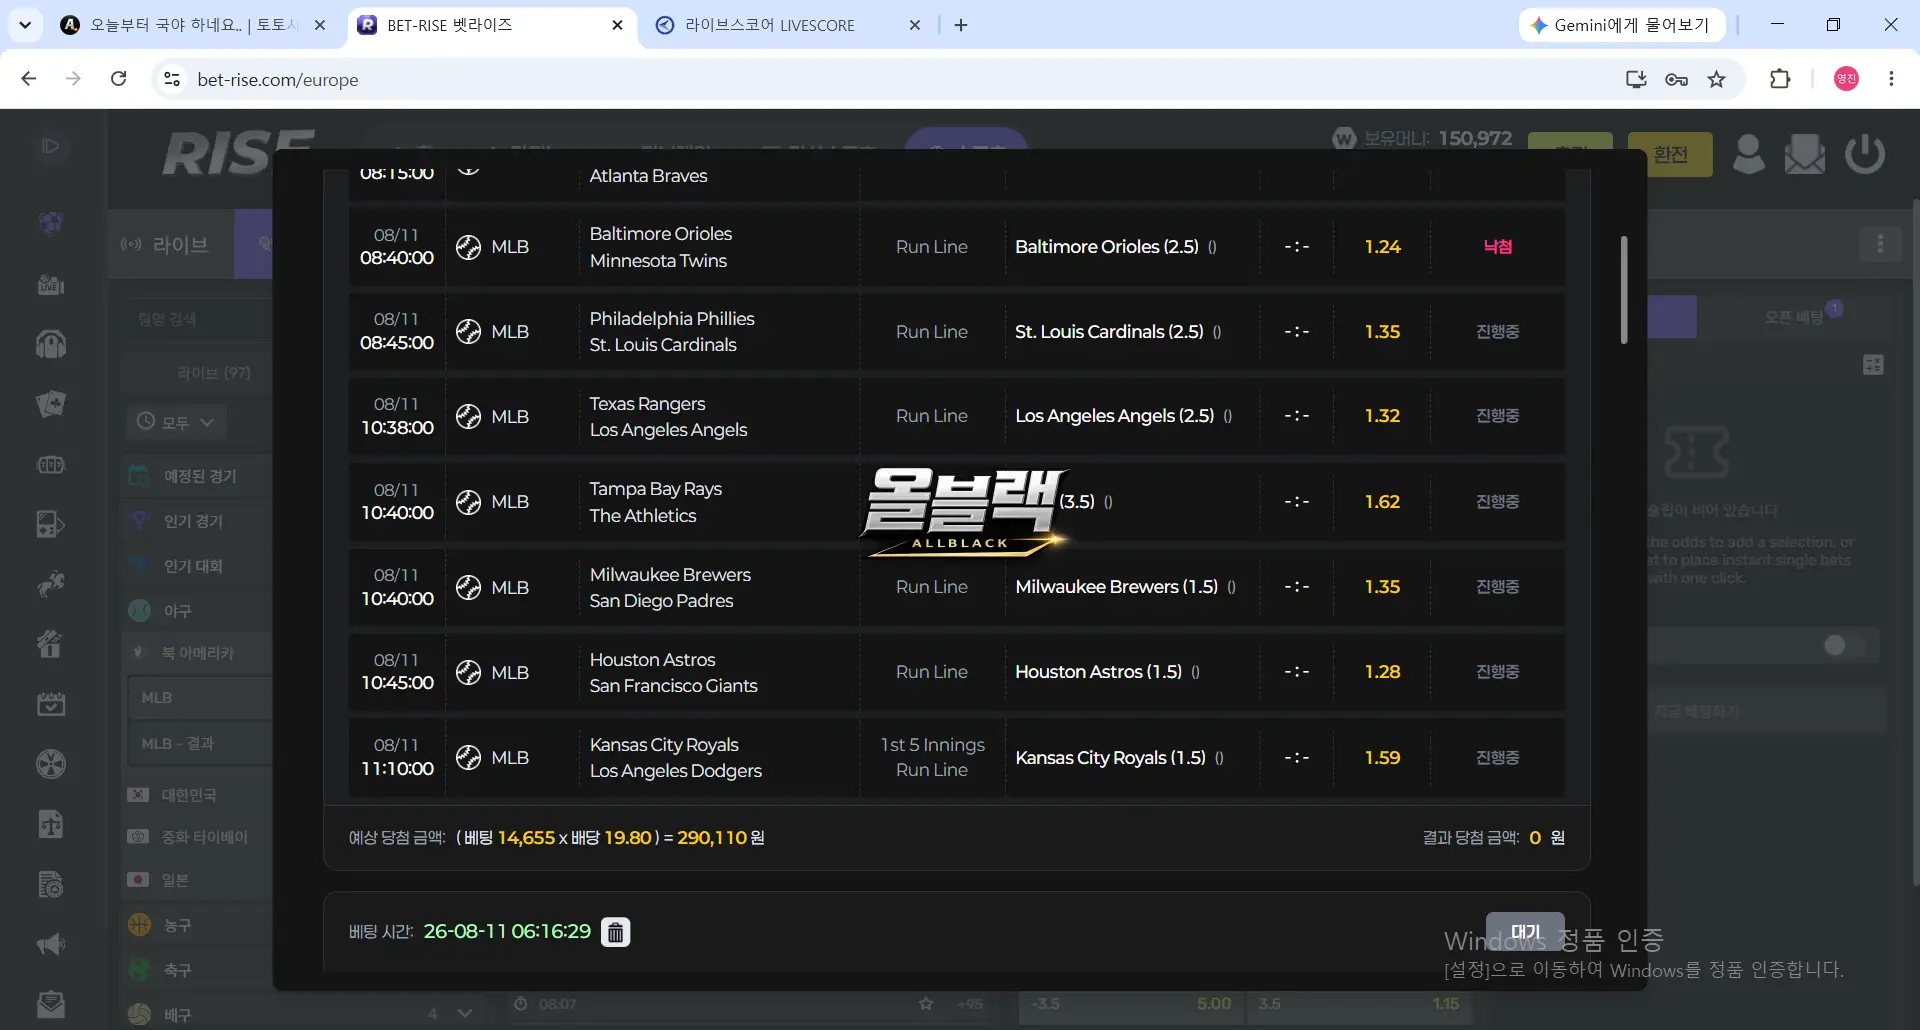
Task: Open the gift box icon in the sidebar
Action: pos(51,644)
